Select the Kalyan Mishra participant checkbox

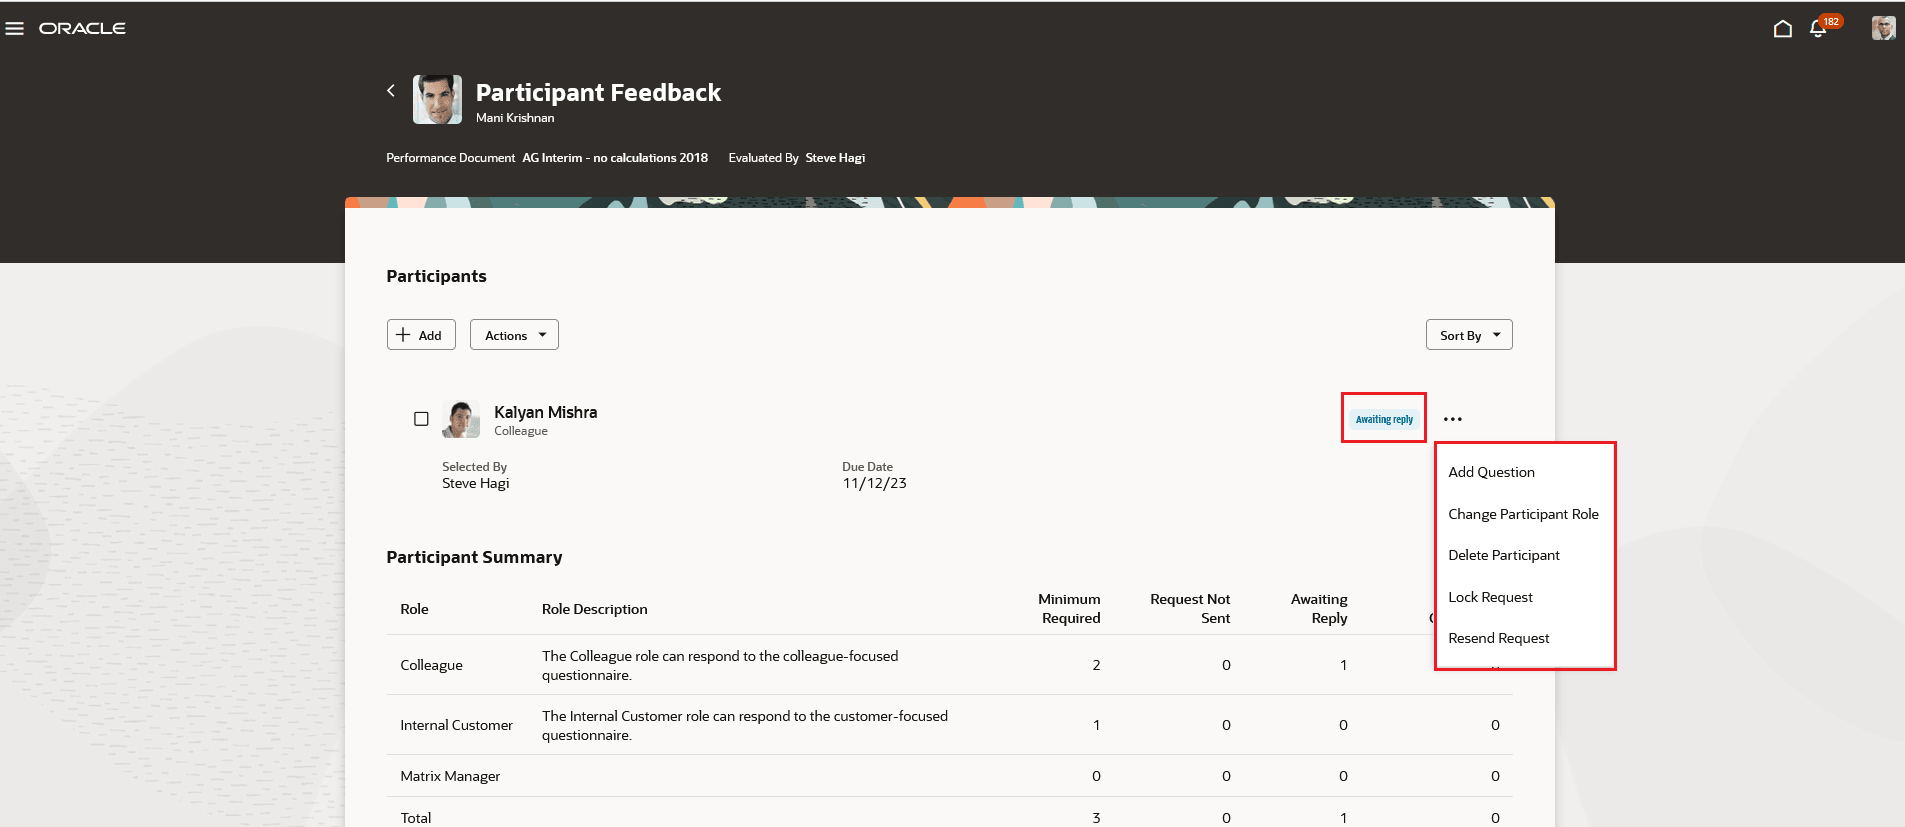click(421, 419)
